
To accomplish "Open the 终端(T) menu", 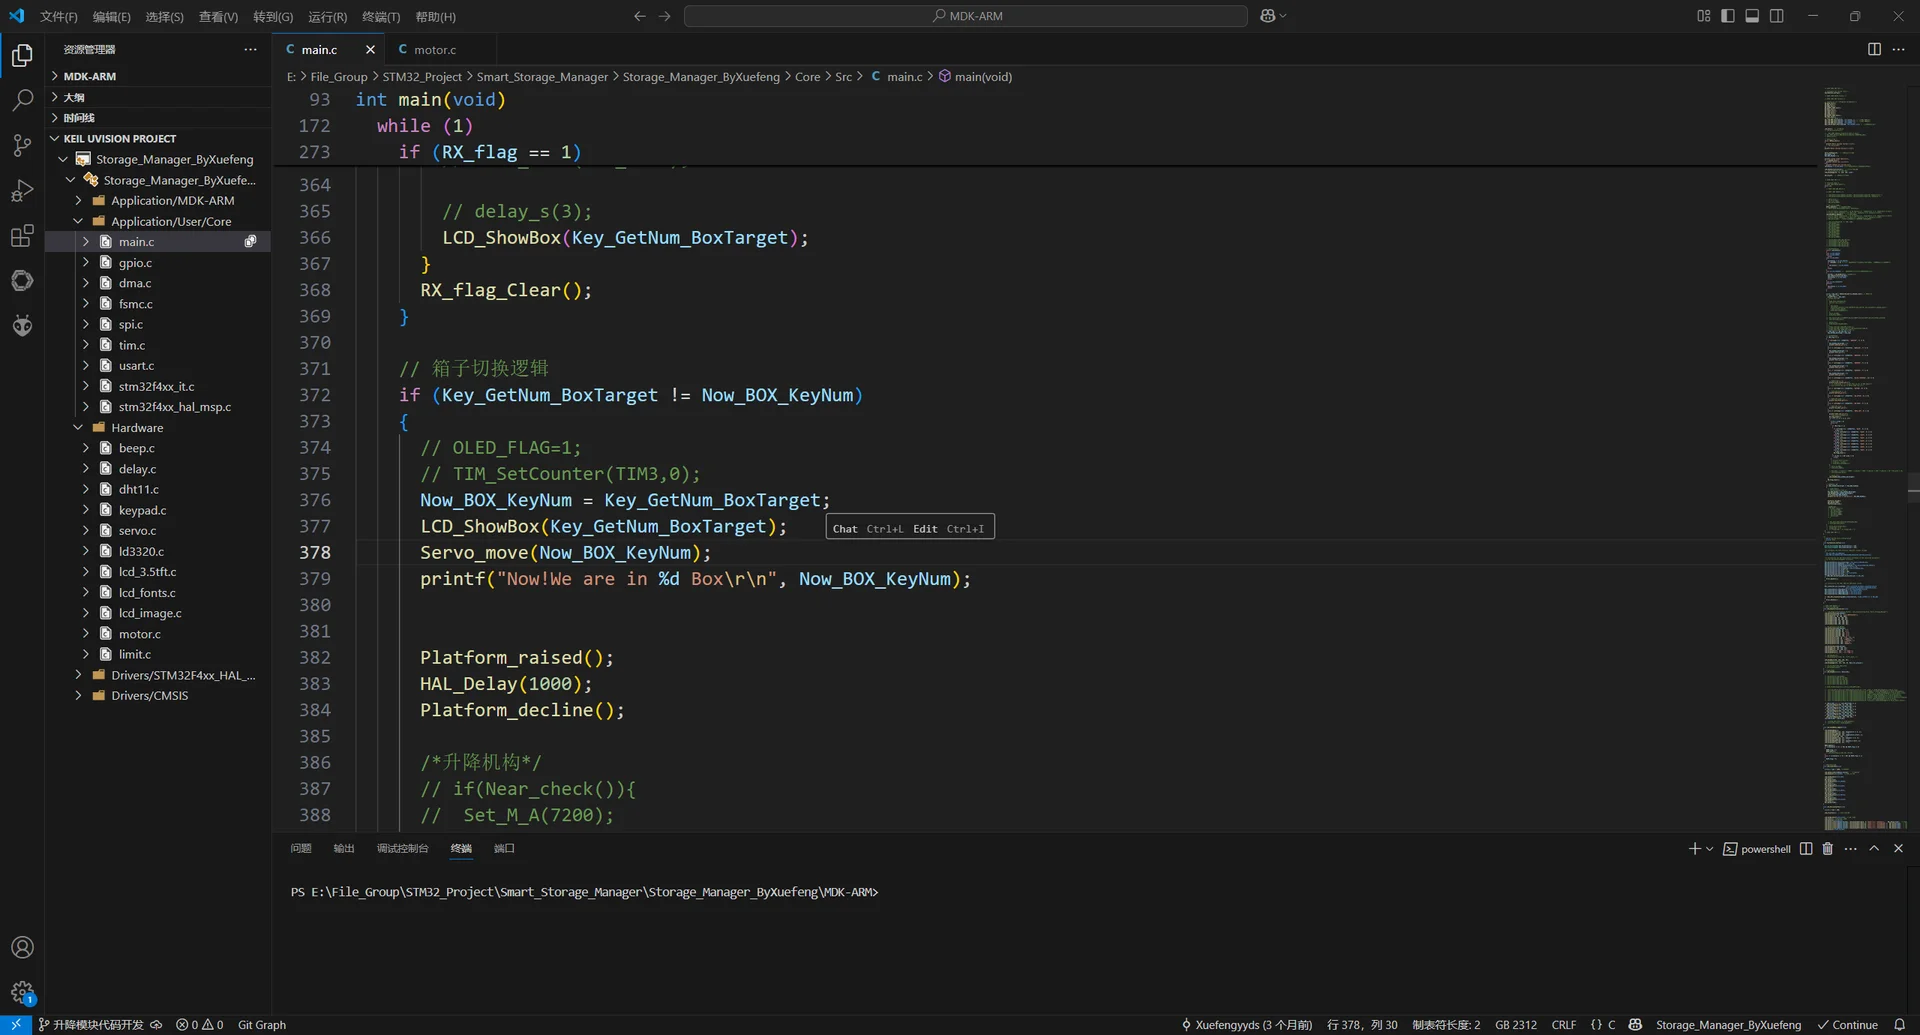I will 380,17.
